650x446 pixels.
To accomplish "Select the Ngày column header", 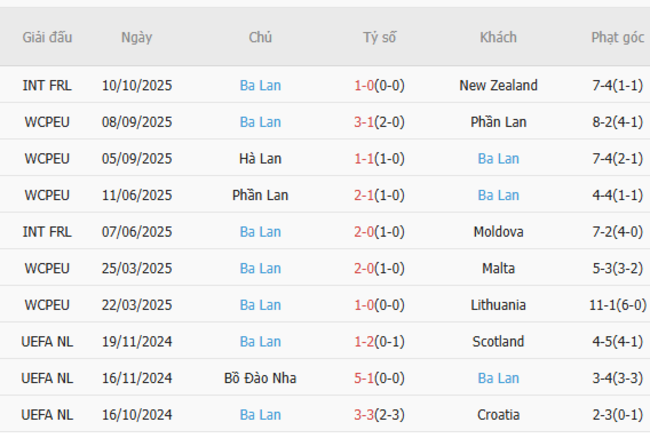I will pyautogui.click(x=137, y=37).
